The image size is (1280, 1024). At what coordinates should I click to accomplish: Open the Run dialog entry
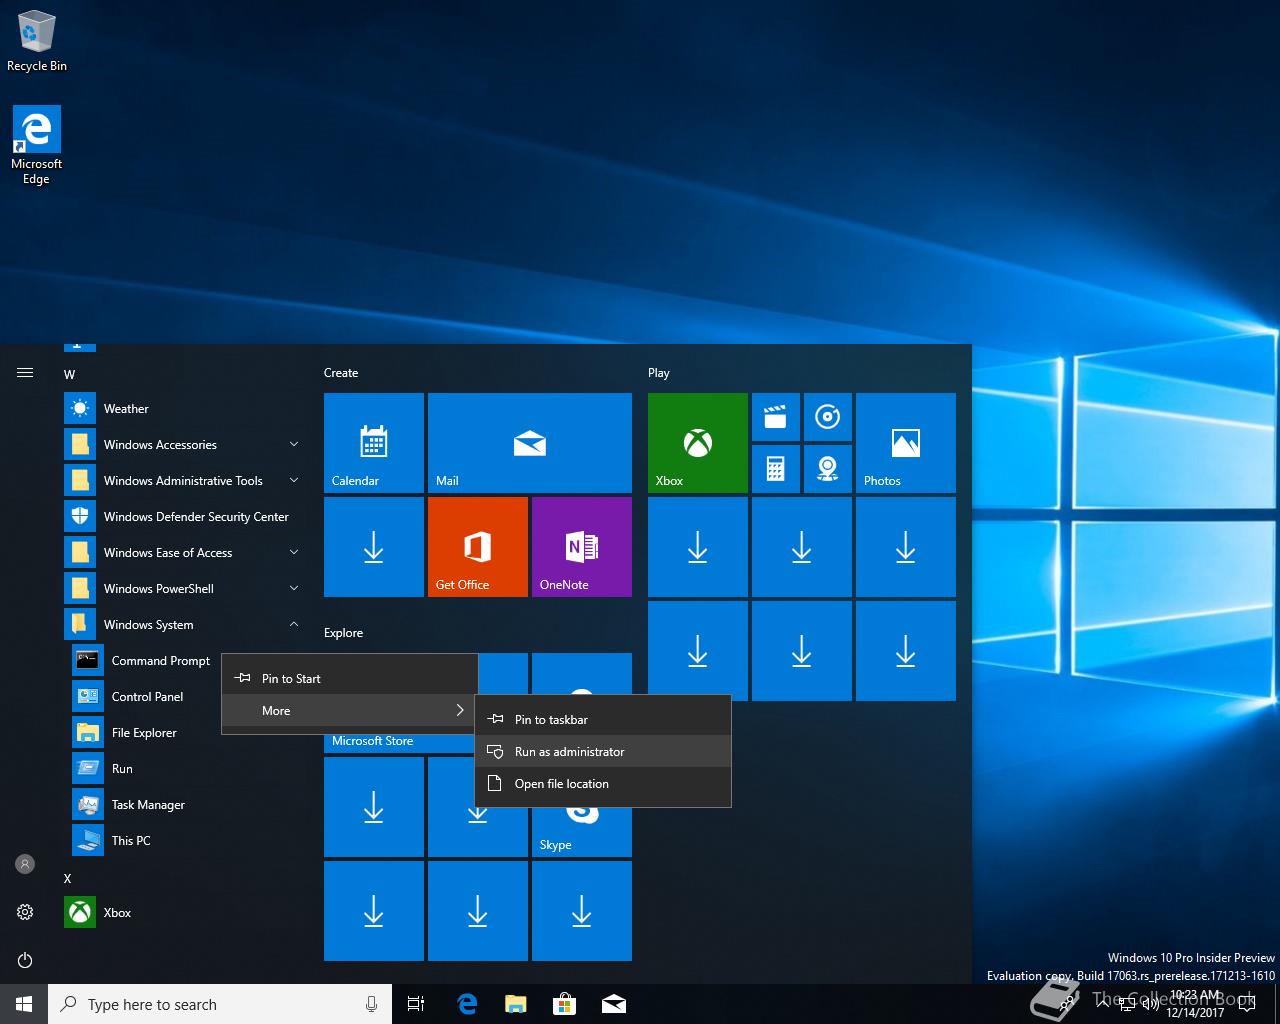(x=184, y=769)
